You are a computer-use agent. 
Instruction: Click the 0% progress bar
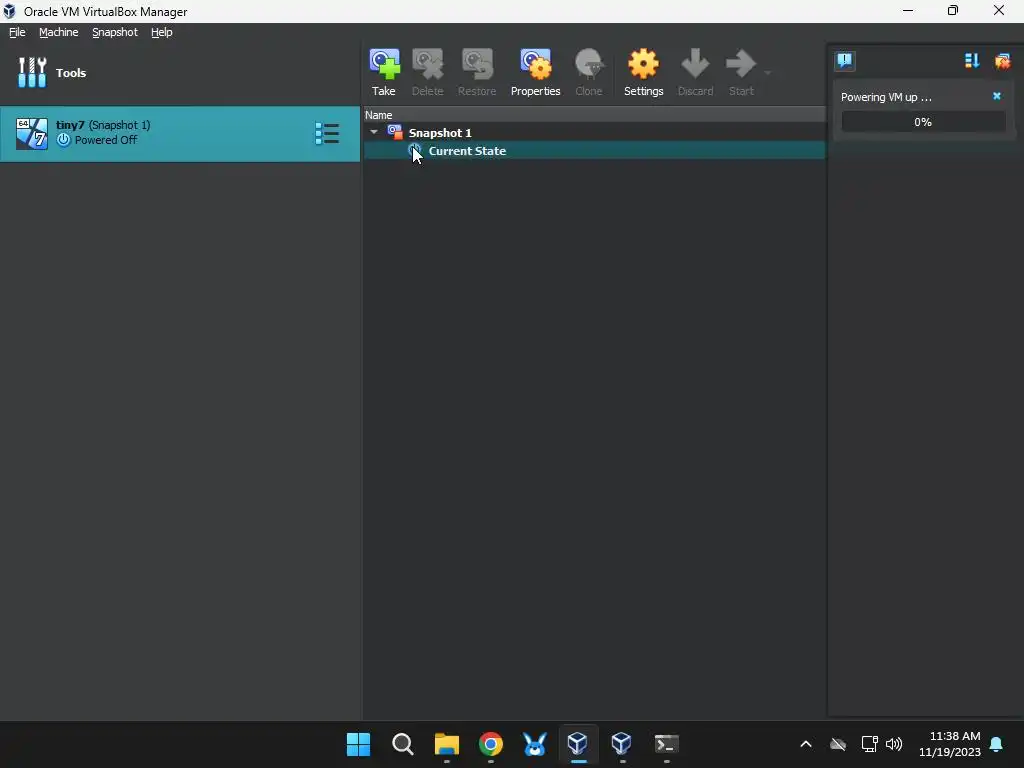coord(923,122)
